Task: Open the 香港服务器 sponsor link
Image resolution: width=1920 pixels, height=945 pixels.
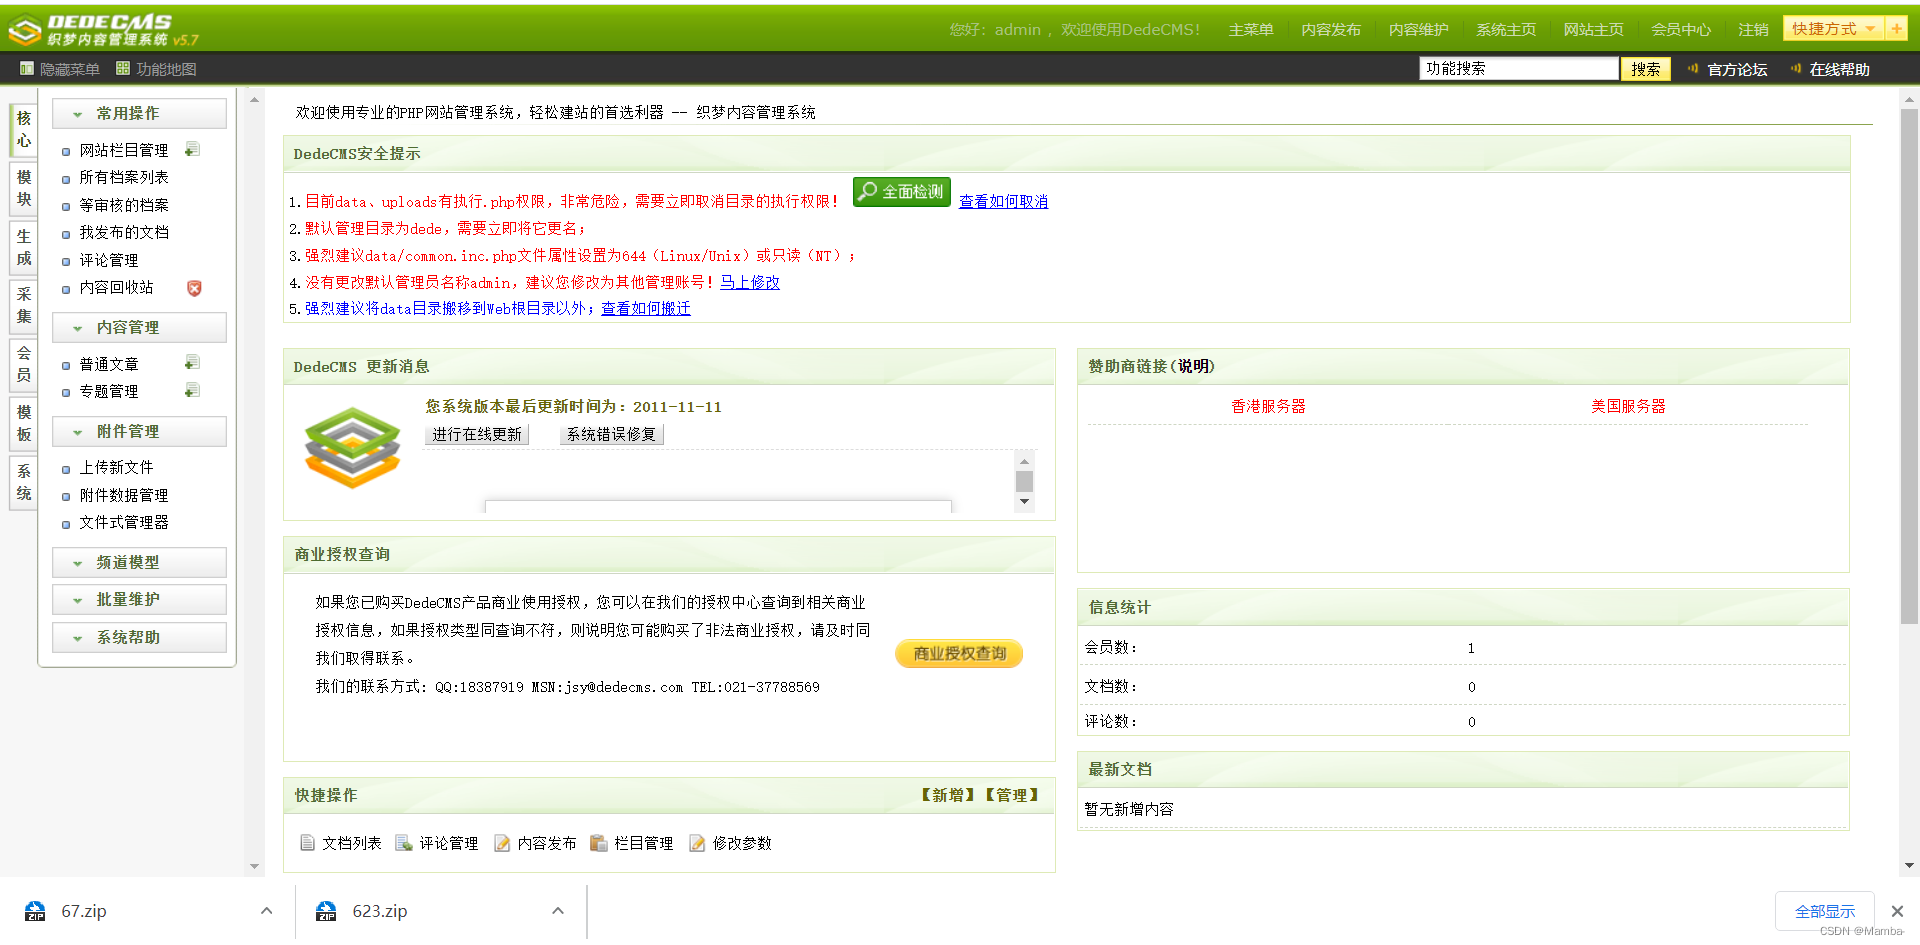Action: [x=1268, y=406]
